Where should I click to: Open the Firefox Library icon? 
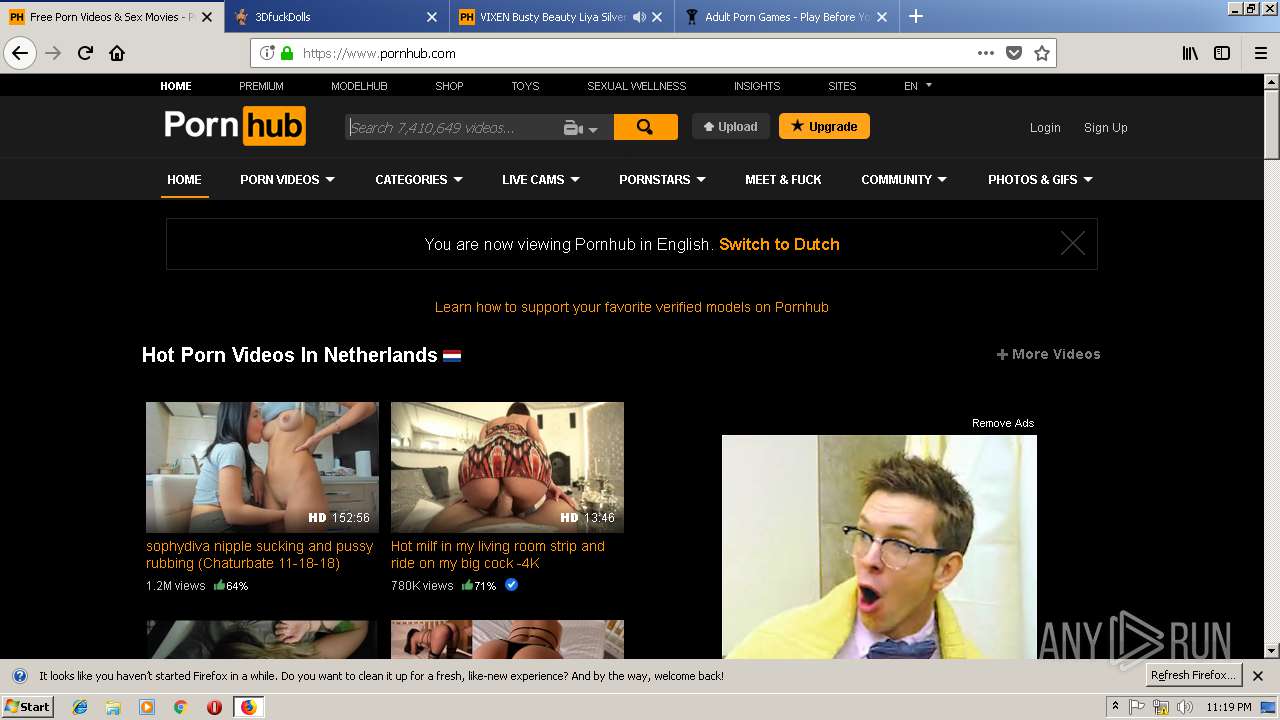(x=1190, y=53)
